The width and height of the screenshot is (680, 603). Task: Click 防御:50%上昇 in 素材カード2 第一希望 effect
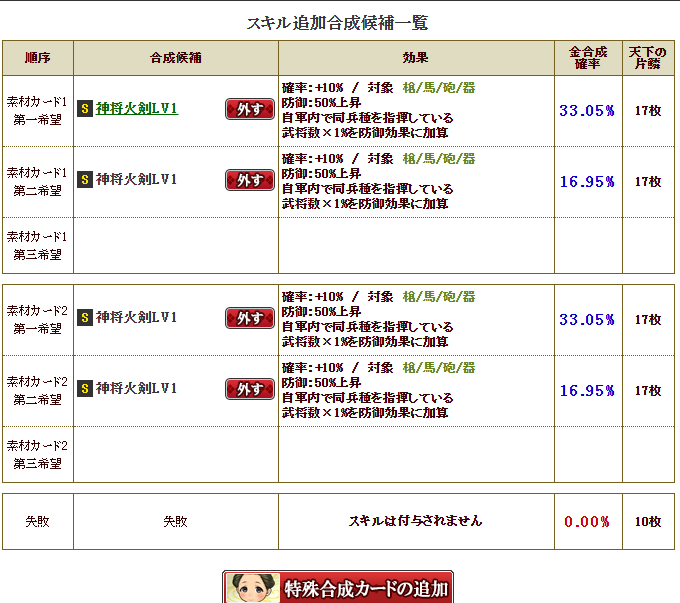pyautogui.click(x=321, y=312)
